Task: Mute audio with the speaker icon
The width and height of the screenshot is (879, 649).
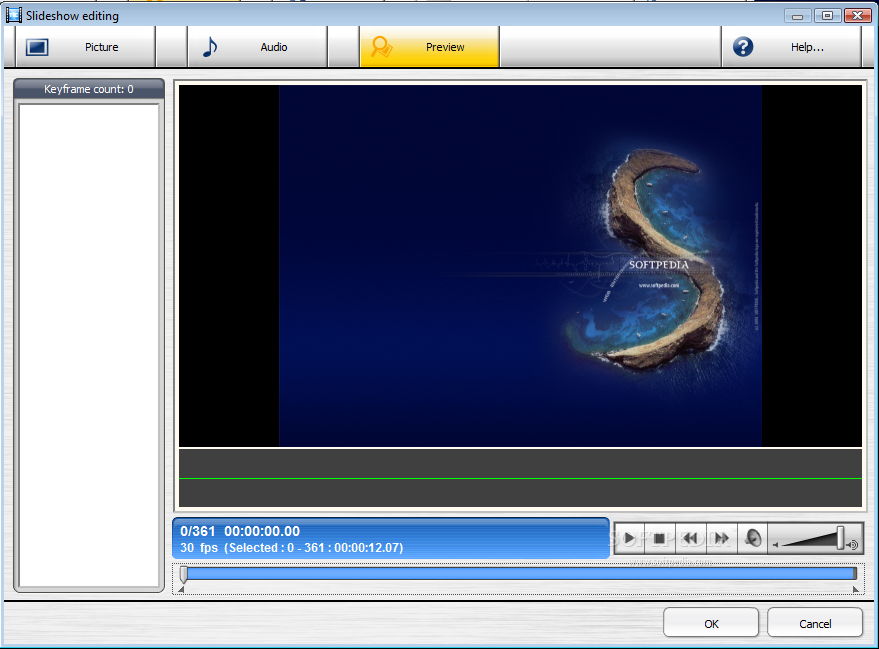Action: click(753, 539)
